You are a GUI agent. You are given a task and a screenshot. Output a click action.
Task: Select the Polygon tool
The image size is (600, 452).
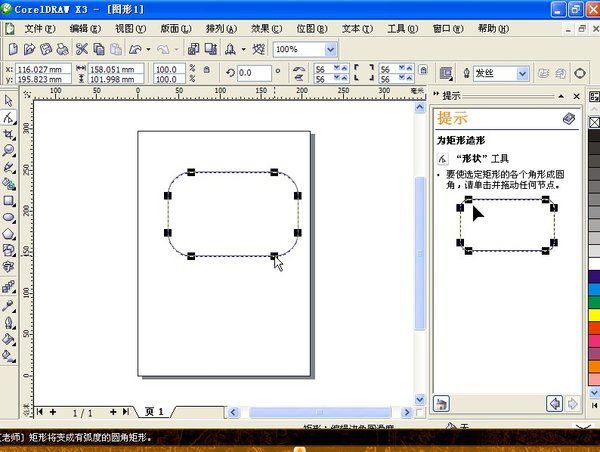[x=8, y=234]
